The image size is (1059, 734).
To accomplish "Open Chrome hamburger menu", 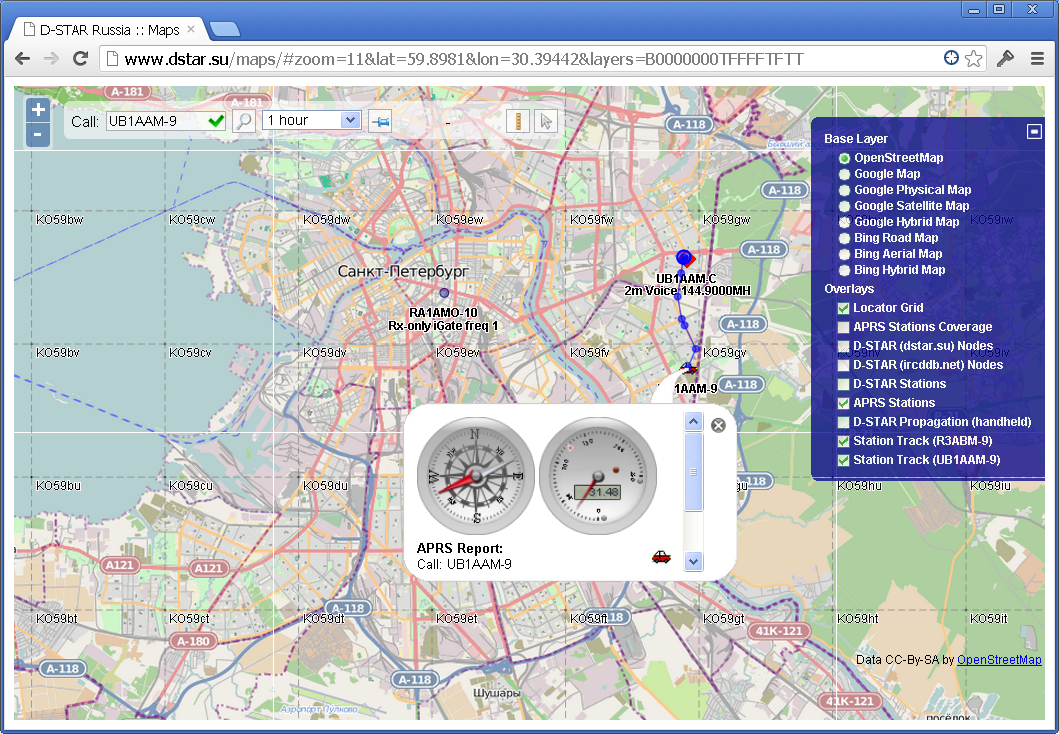I will click(x=1037, y=59).
